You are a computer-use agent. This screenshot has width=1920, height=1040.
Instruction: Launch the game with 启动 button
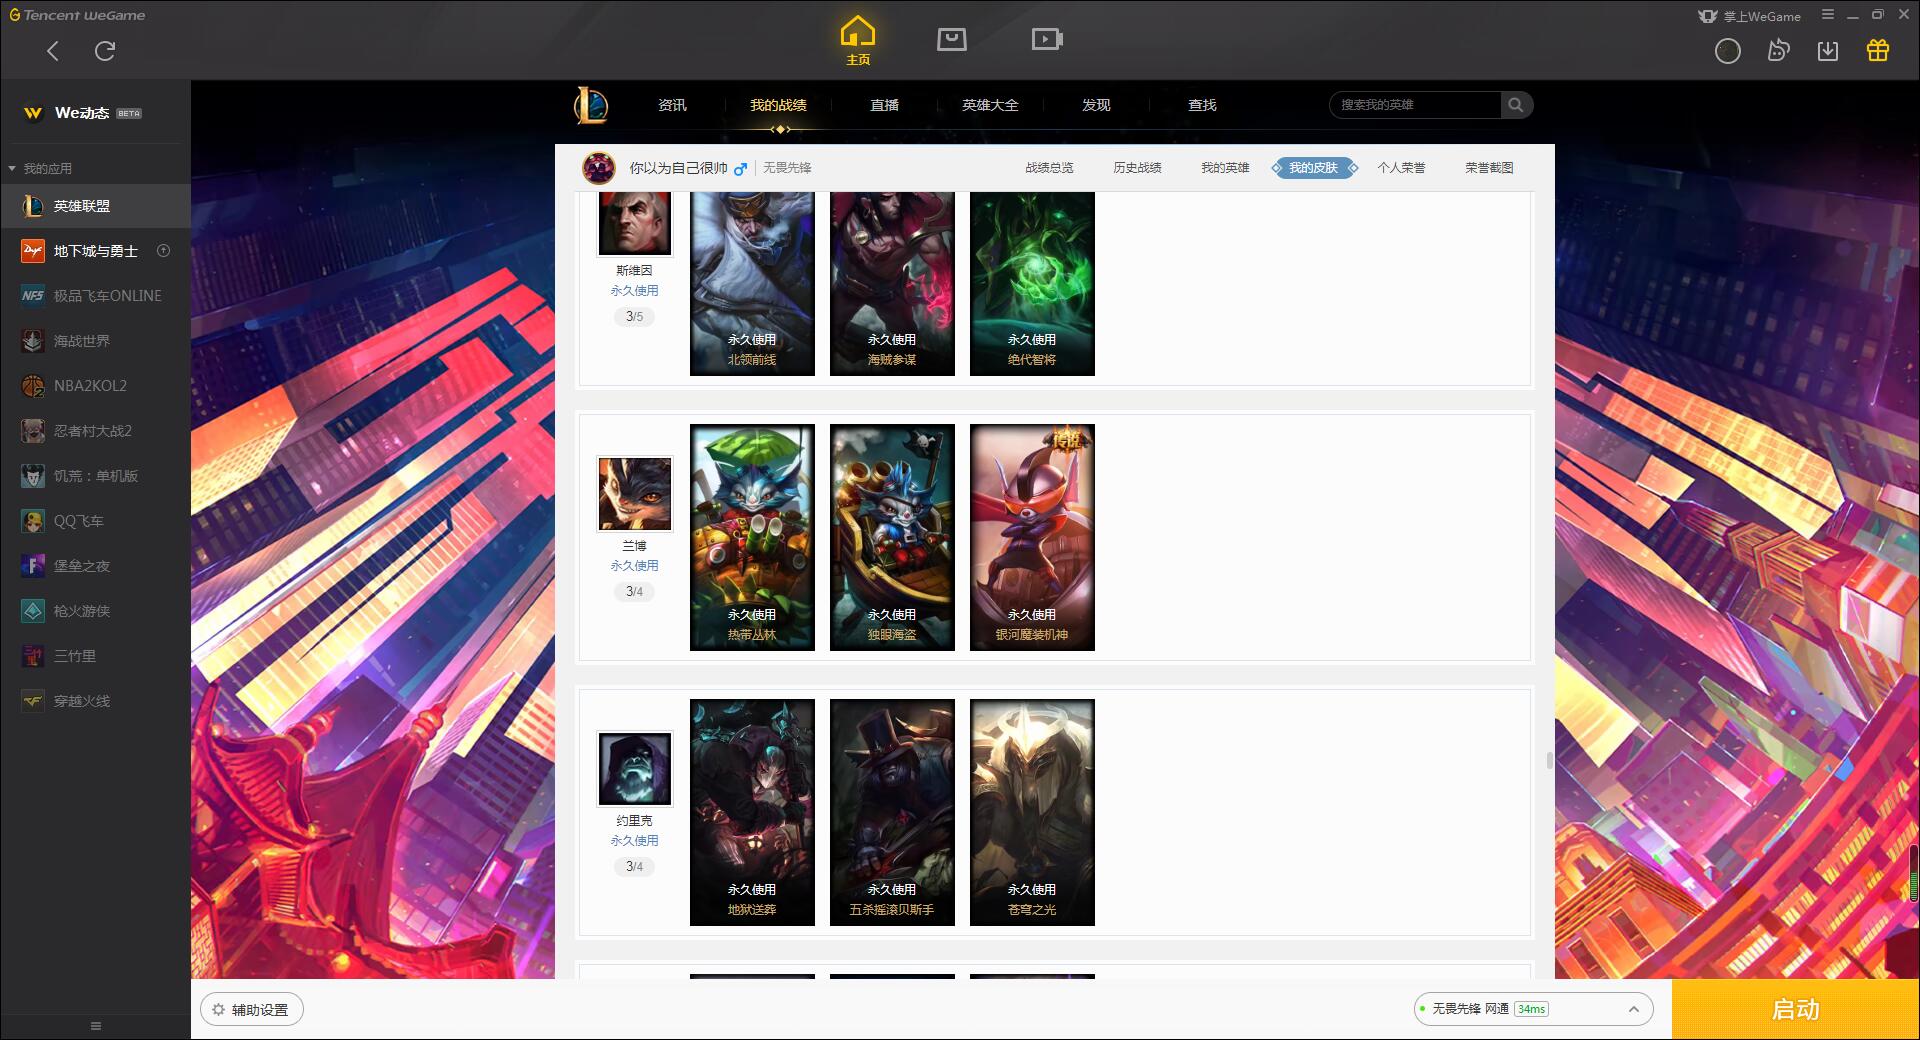click(x=1796, y=1010)
